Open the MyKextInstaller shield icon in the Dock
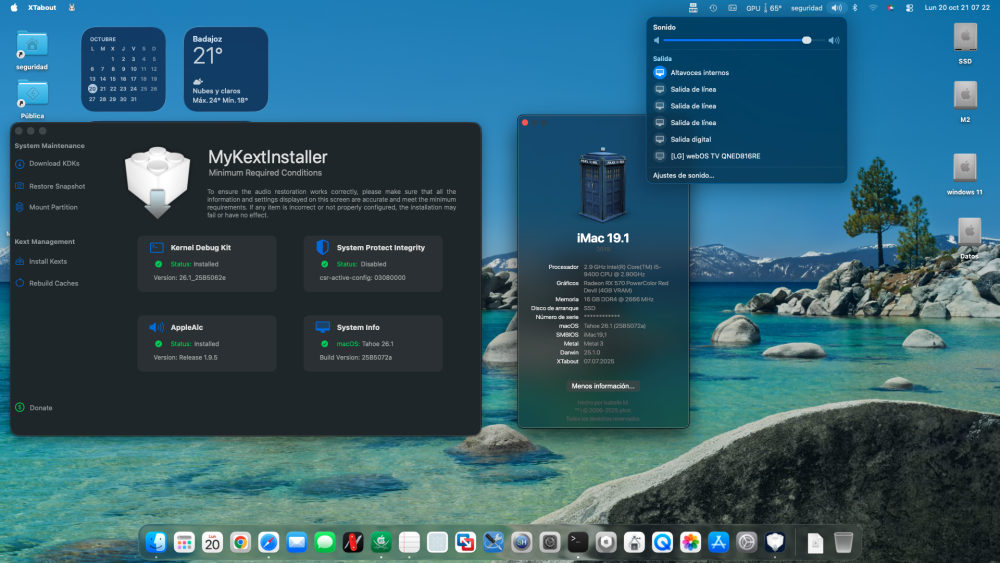The height and width of the screenshot is (563, 1000). [775, 542]
